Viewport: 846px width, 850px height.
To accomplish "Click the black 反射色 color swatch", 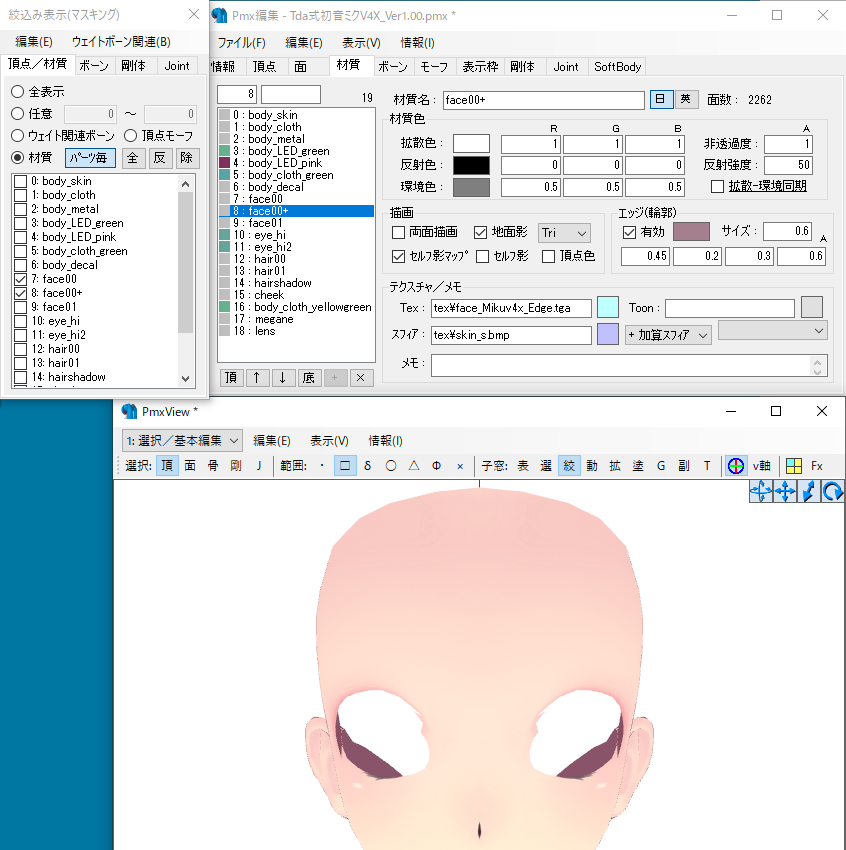I will pyautogui.click(x=469, y=164).
